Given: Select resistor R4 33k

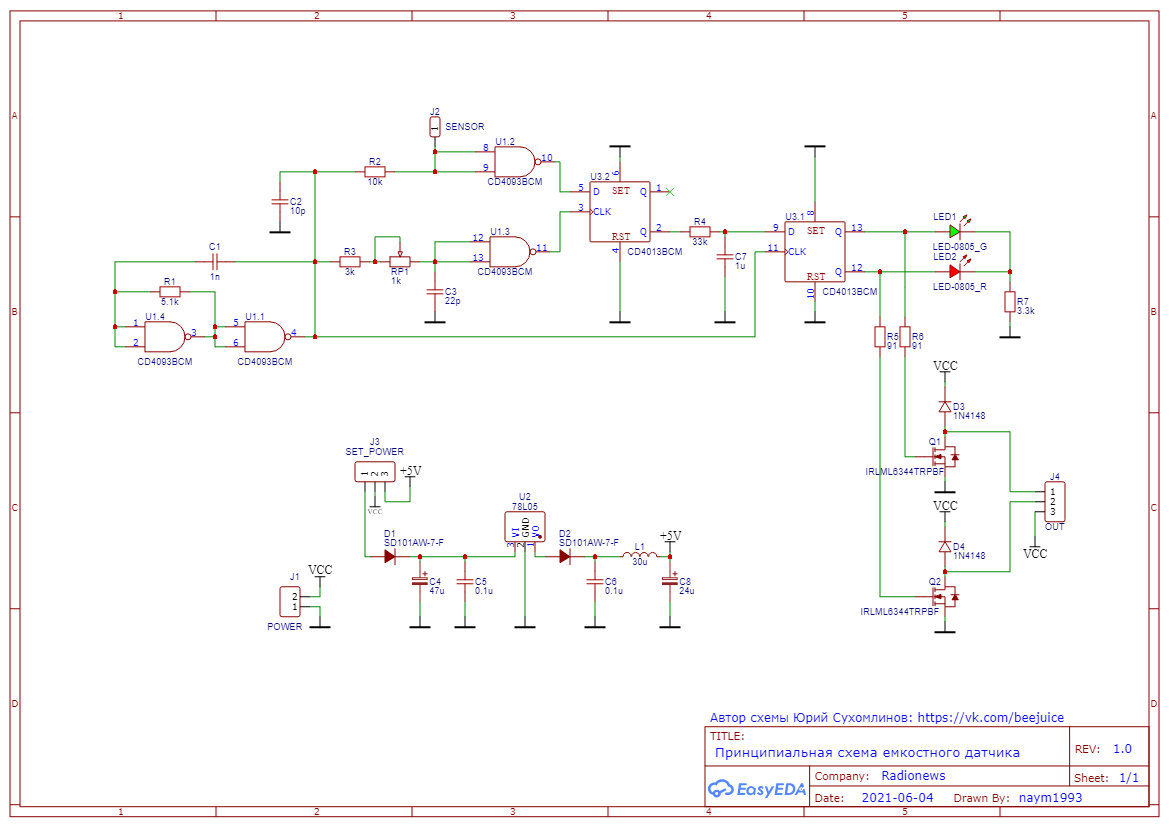Looking at the screenshot, I should pyautogui.click(x=699, y=232).
